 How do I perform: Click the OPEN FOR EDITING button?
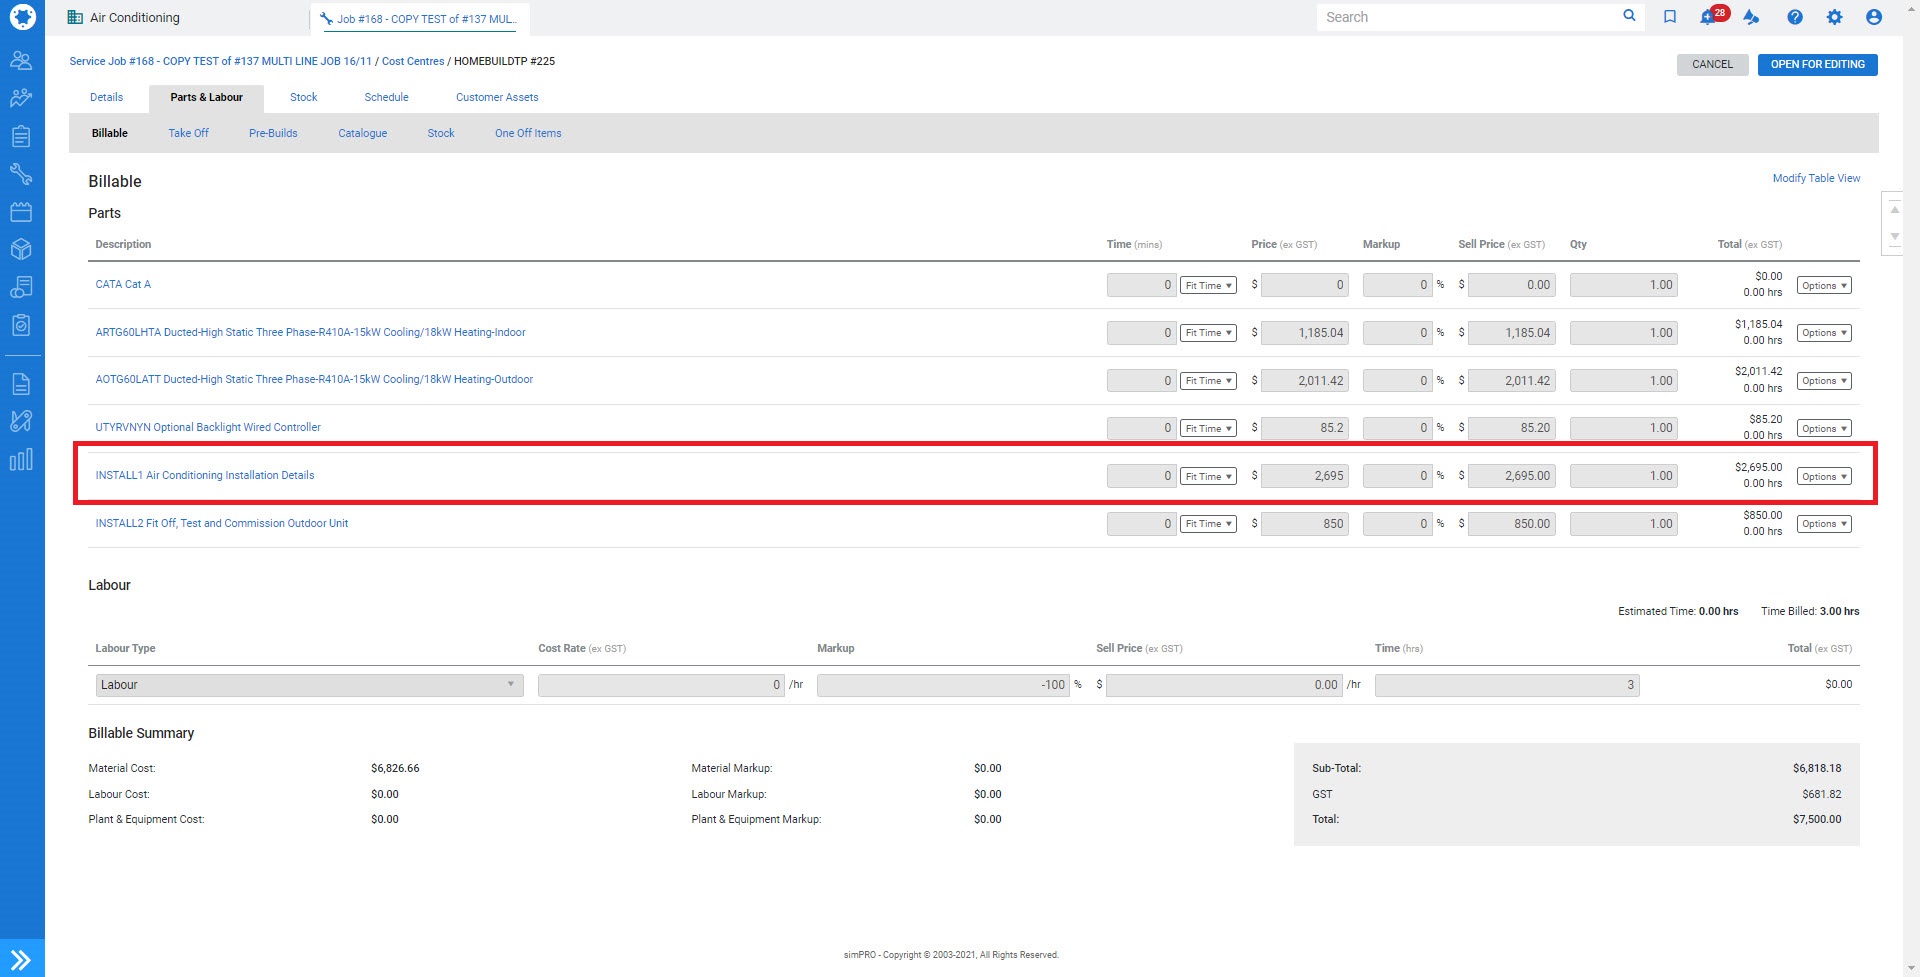pyautogui.click(x=1817, y=64)
